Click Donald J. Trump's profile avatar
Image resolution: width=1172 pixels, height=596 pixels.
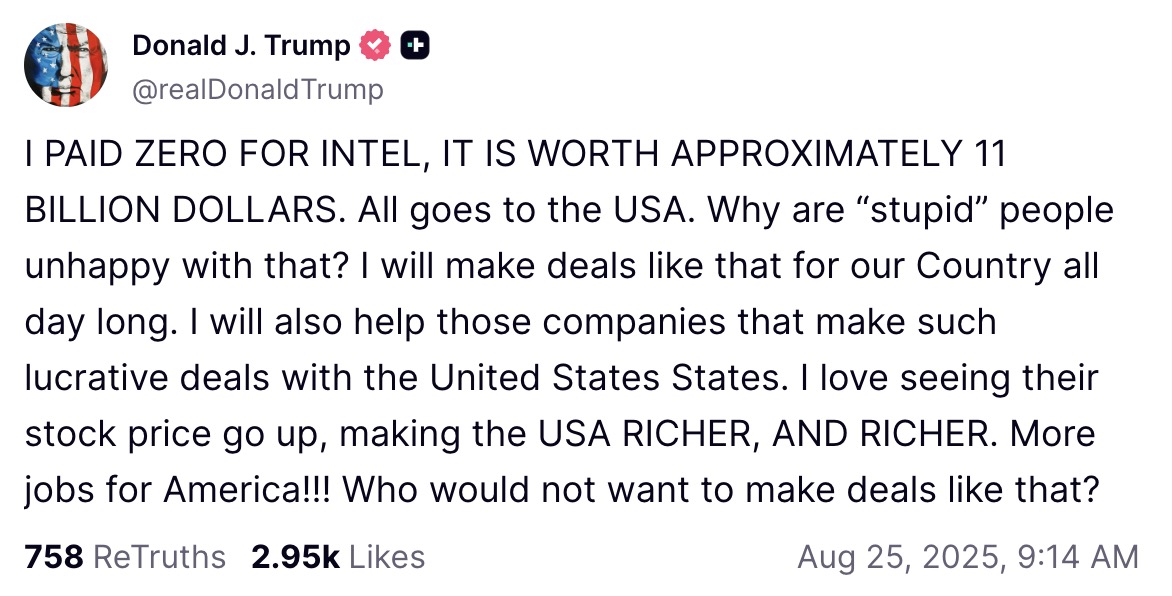click(x=67, y=65)
